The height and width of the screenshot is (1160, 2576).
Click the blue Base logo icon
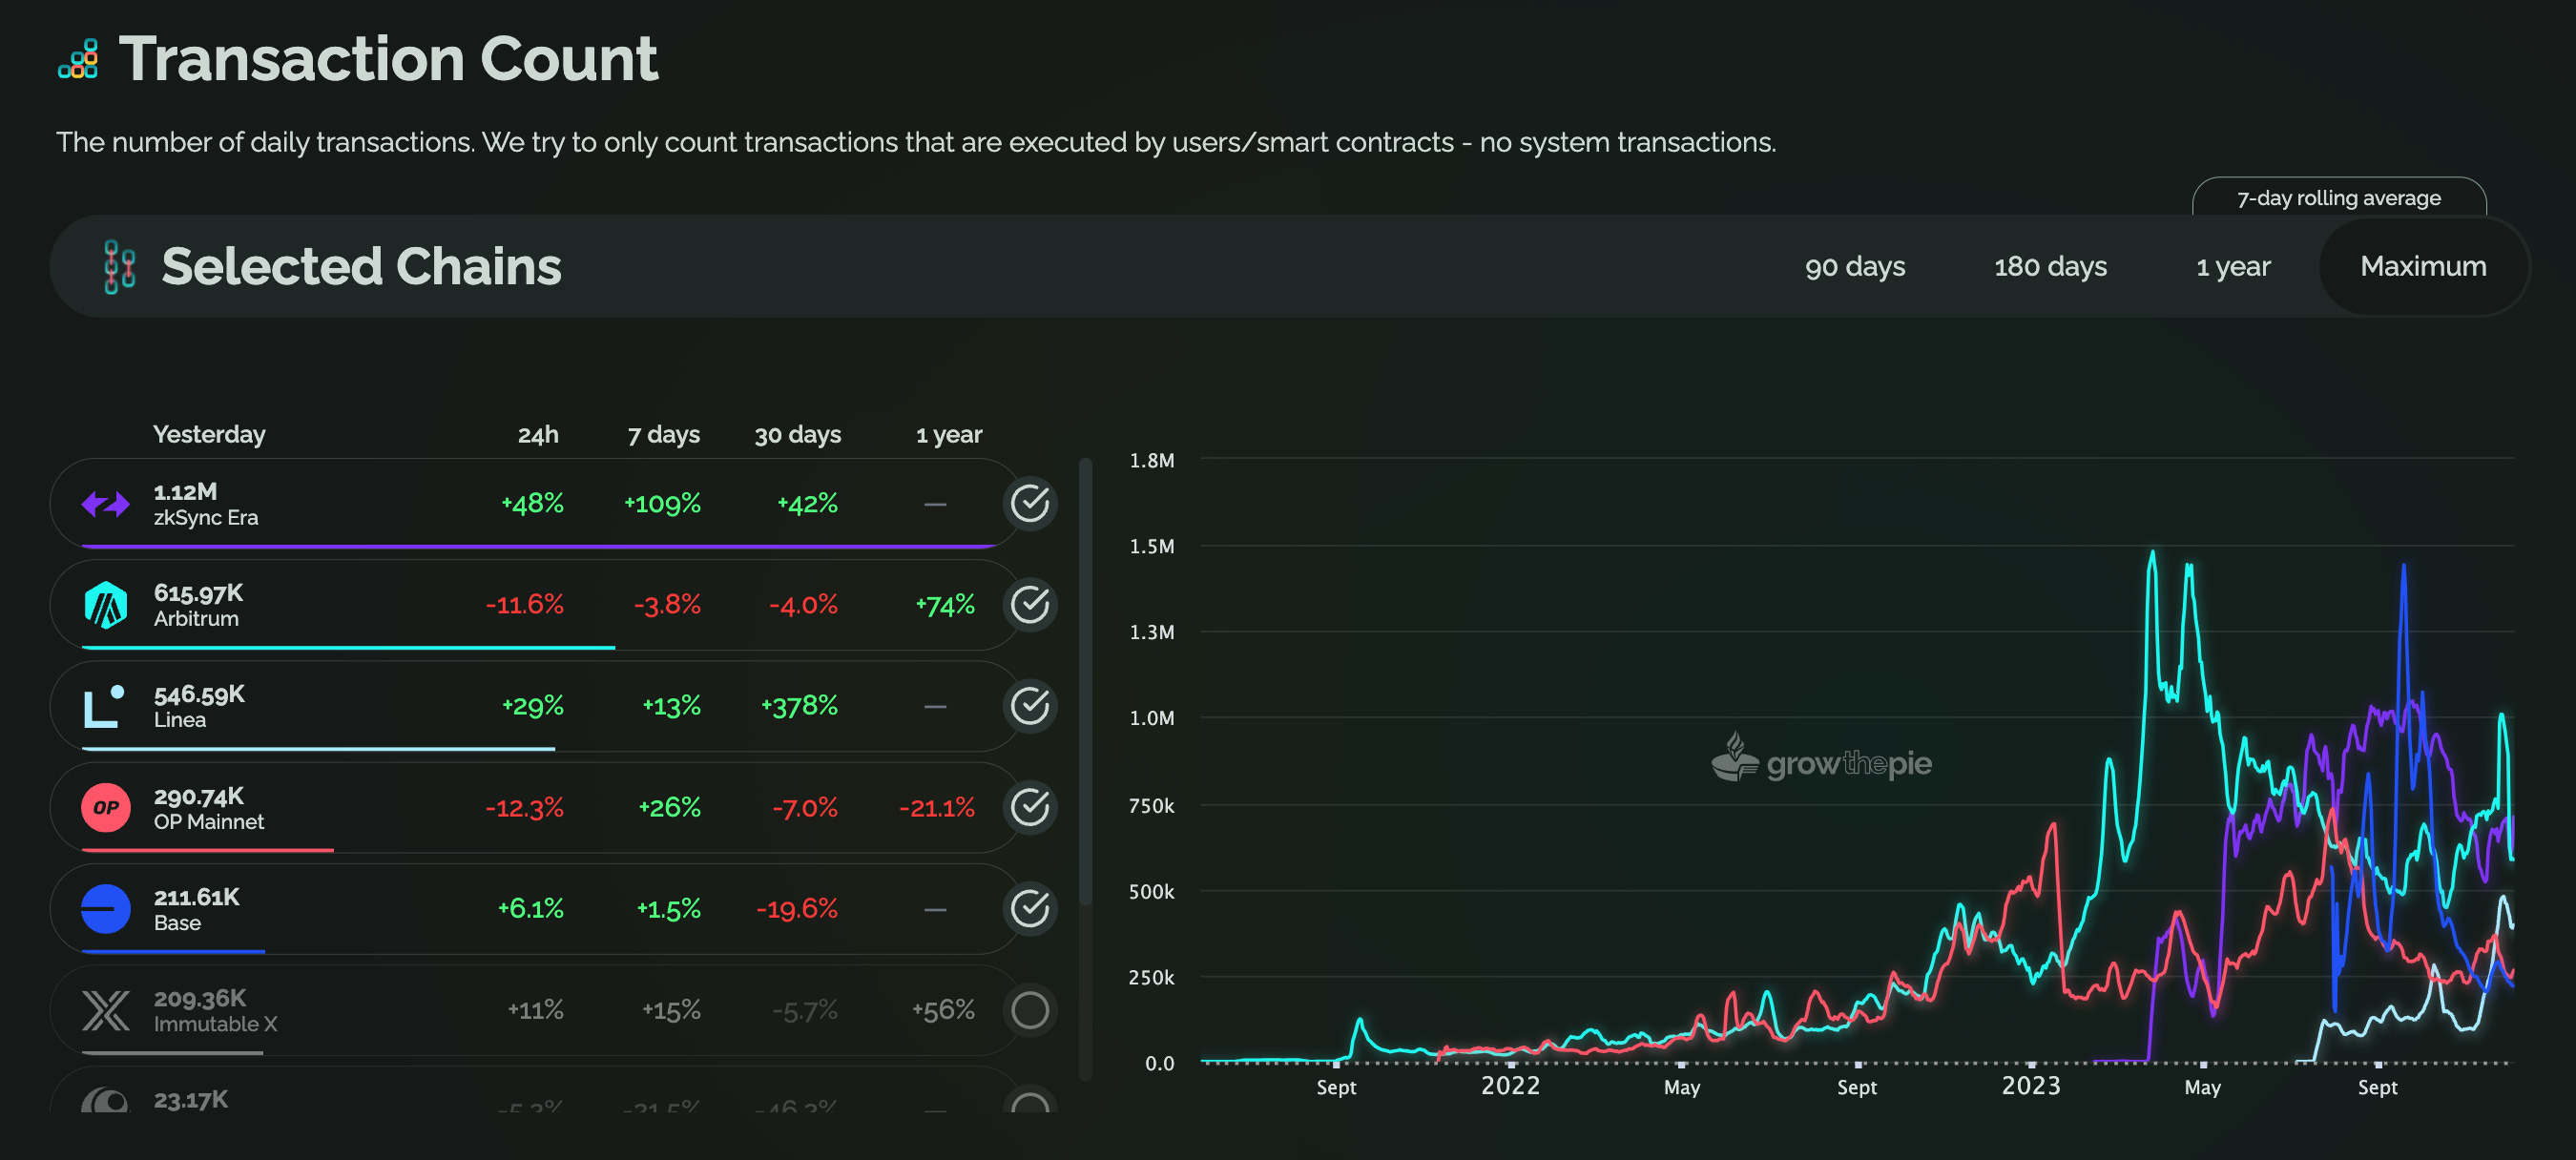105,909
